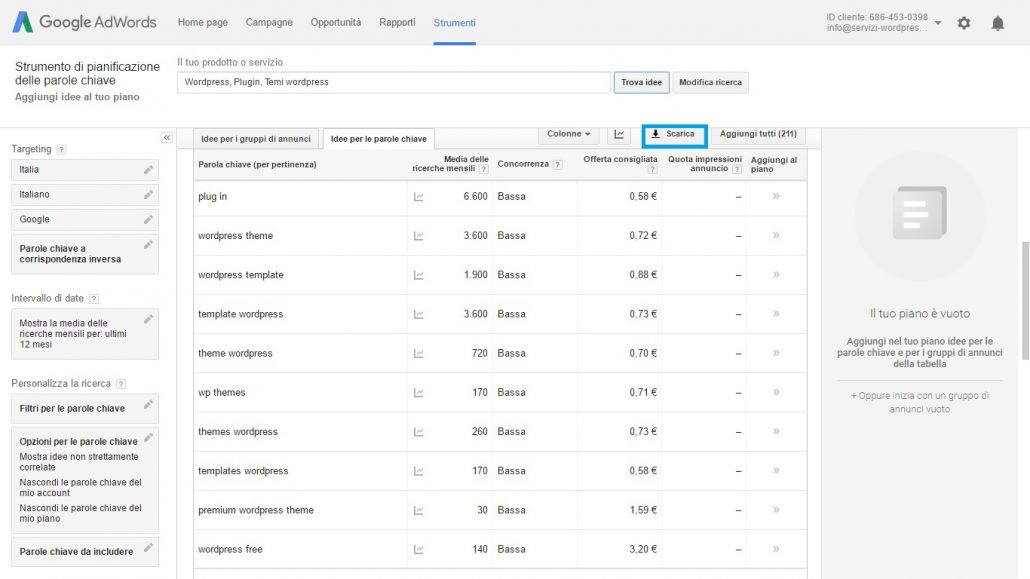Show trend chart for template wordpress
The image size is (1030, 579).
click(x=418, y=314)
